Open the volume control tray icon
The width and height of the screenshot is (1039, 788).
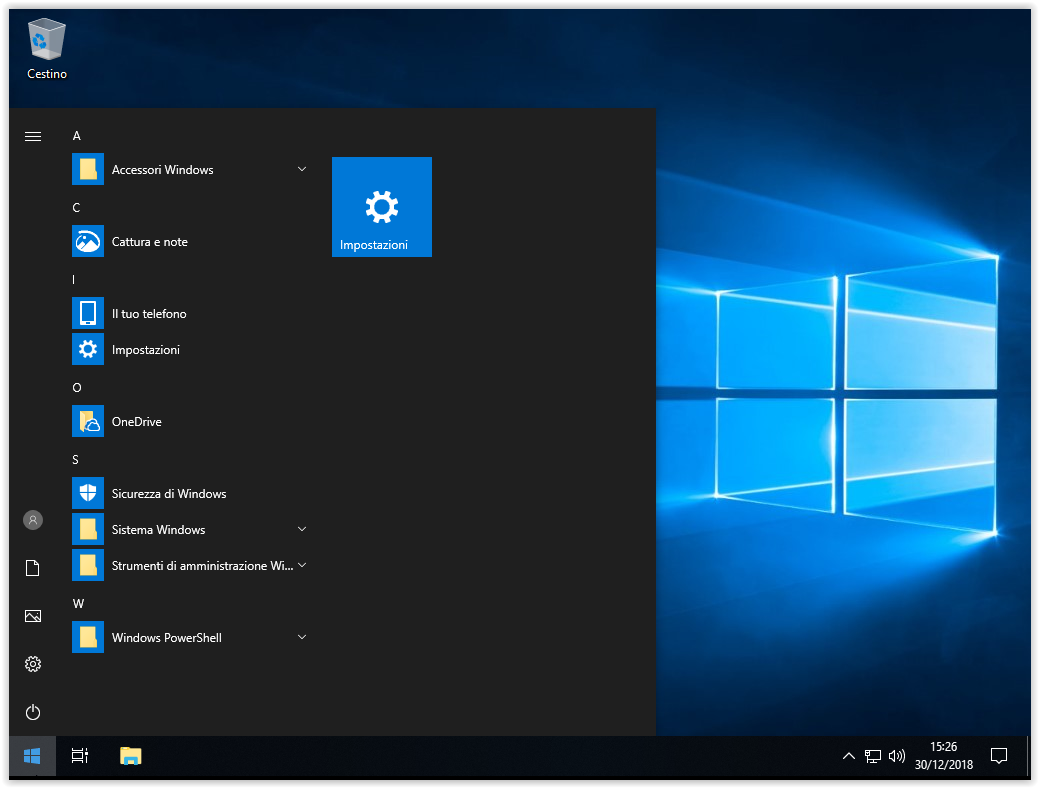(897, 756)
